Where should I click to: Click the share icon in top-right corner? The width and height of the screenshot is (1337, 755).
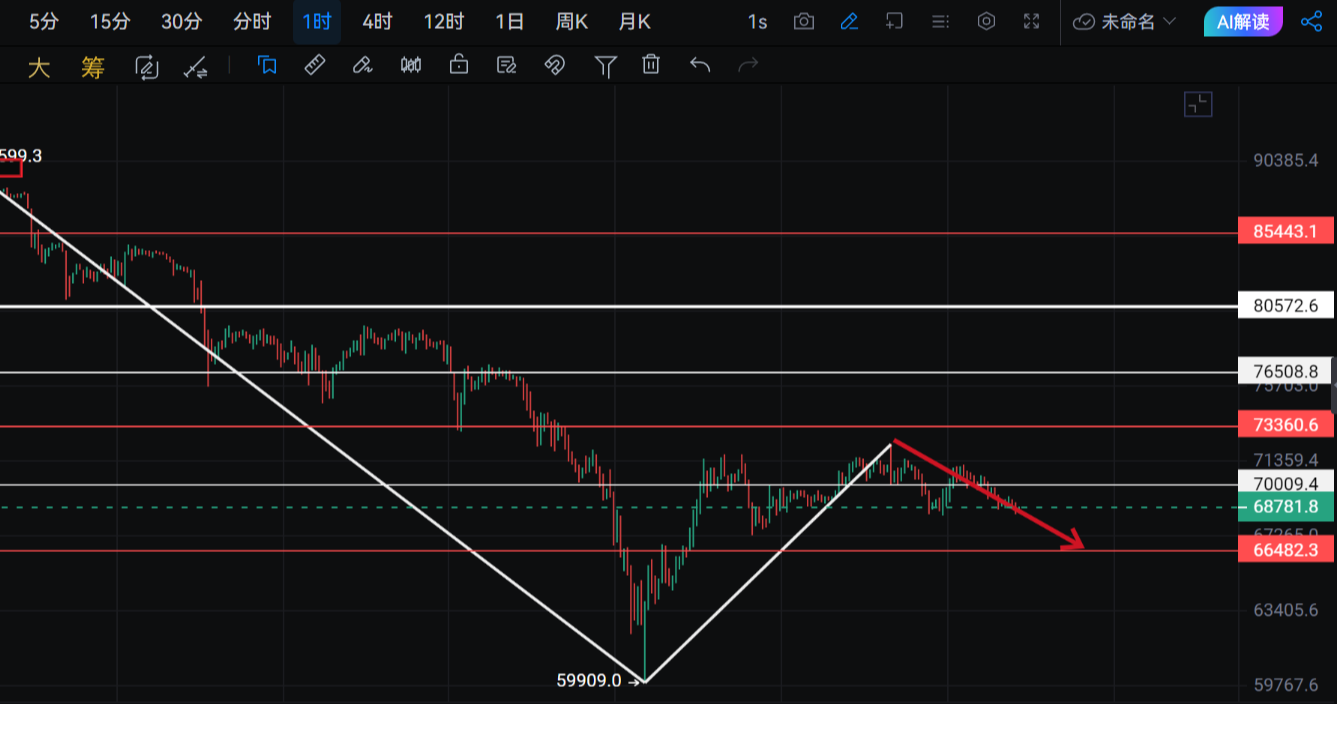[1311, 22]
